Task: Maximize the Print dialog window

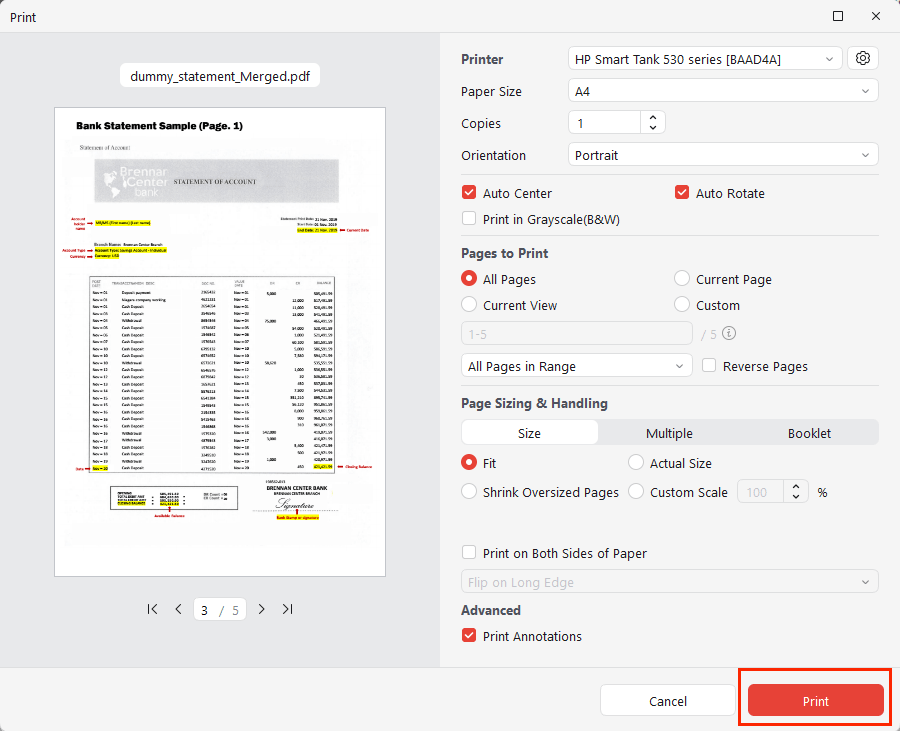Action: click(838, 16)
